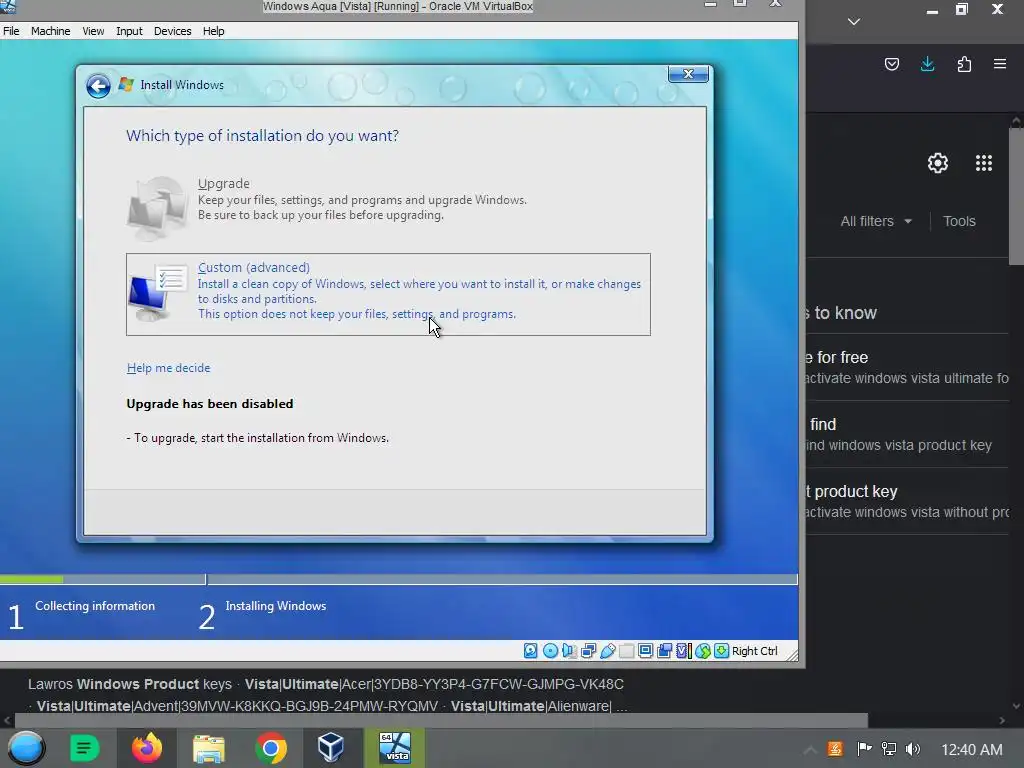Open the browser downloads icon
The image size is (1024, 768).
pos(927,64)
